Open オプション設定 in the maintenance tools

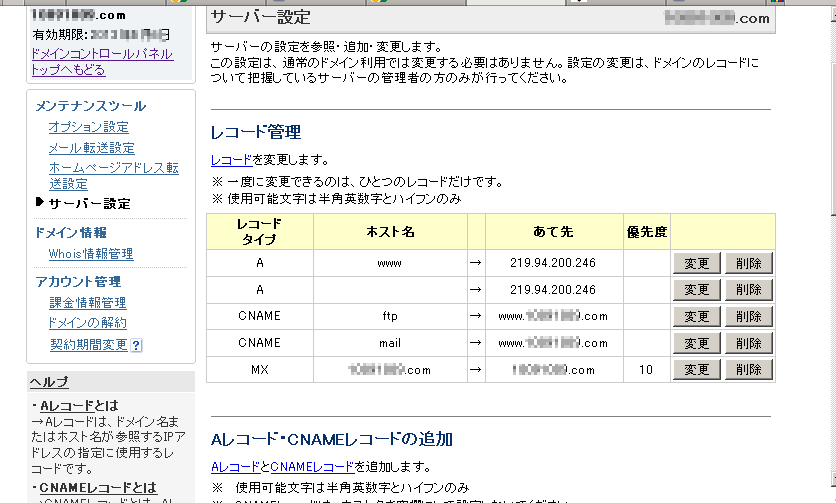[x=88, y=127]
